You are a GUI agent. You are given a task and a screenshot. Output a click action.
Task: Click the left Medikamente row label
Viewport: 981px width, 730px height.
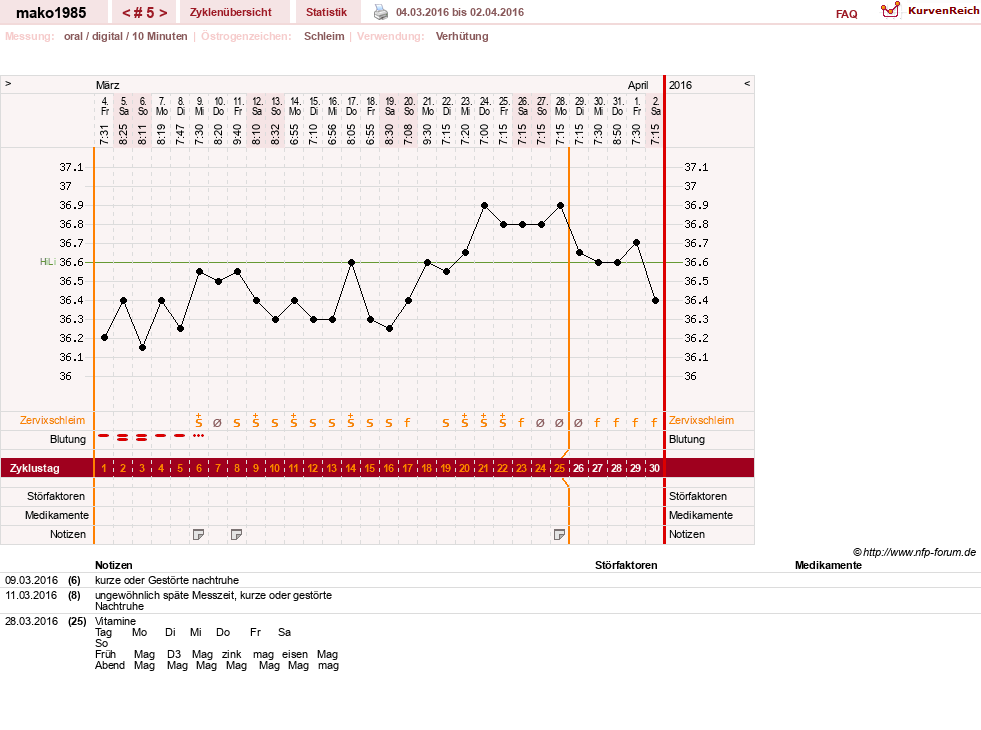coord(57,515)
